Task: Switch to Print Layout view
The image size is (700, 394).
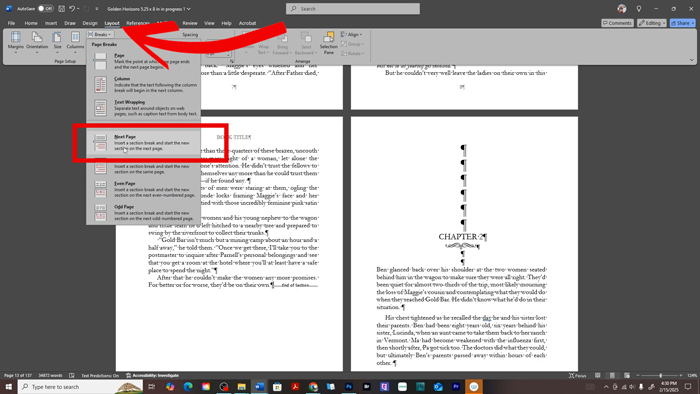Action: coord(612,376)
